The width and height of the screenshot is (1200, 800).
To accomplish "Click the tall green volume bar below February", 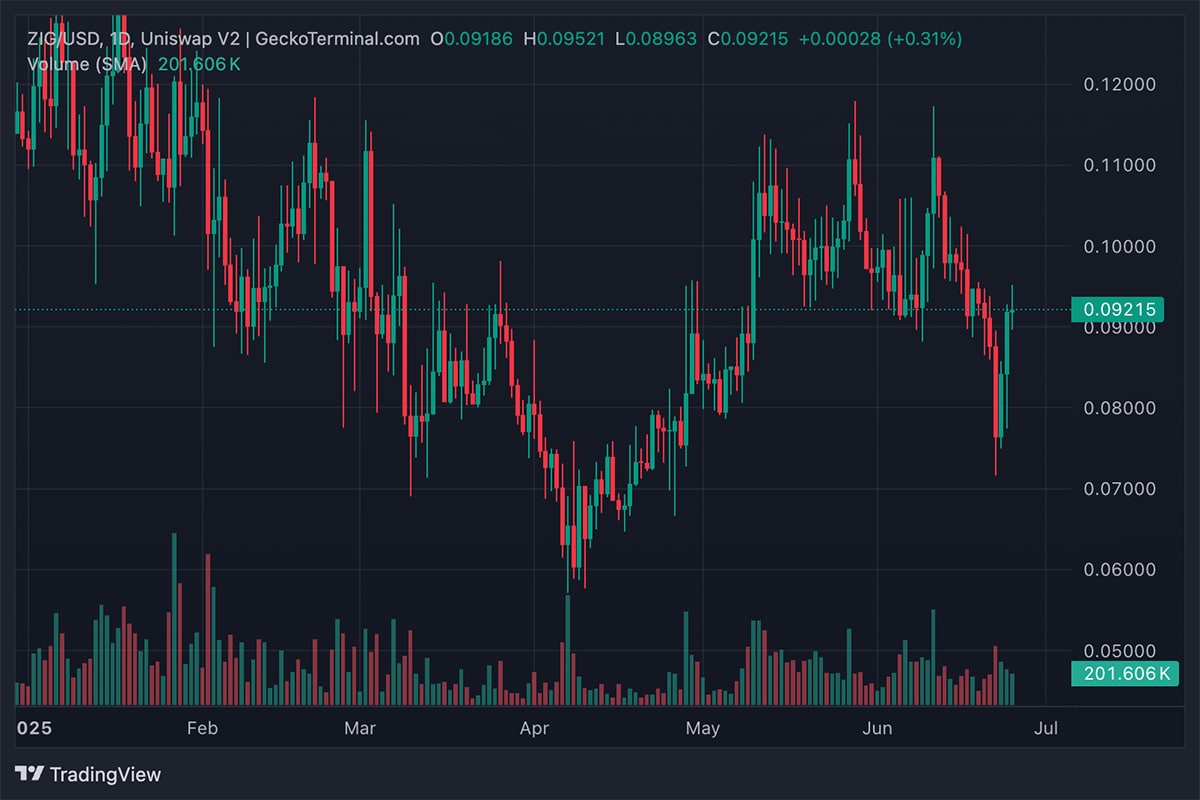I will tap(172, 610).
